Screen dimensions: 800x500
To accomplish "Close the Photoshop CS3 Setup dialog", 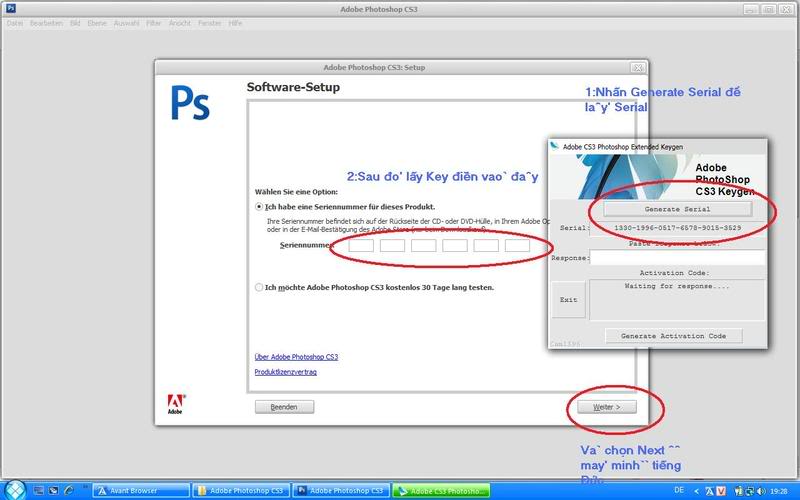I will (637, 68).
